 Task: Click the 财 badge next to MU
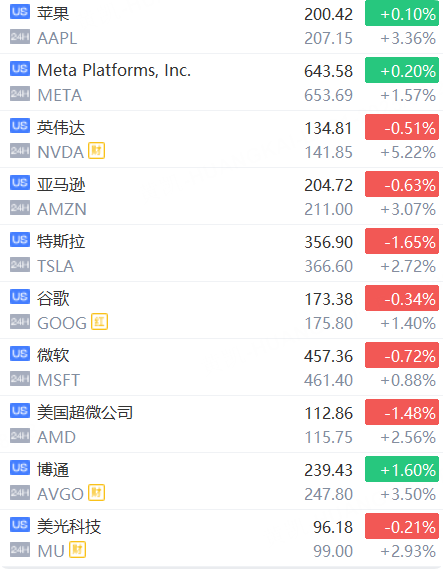click(77, 549)
